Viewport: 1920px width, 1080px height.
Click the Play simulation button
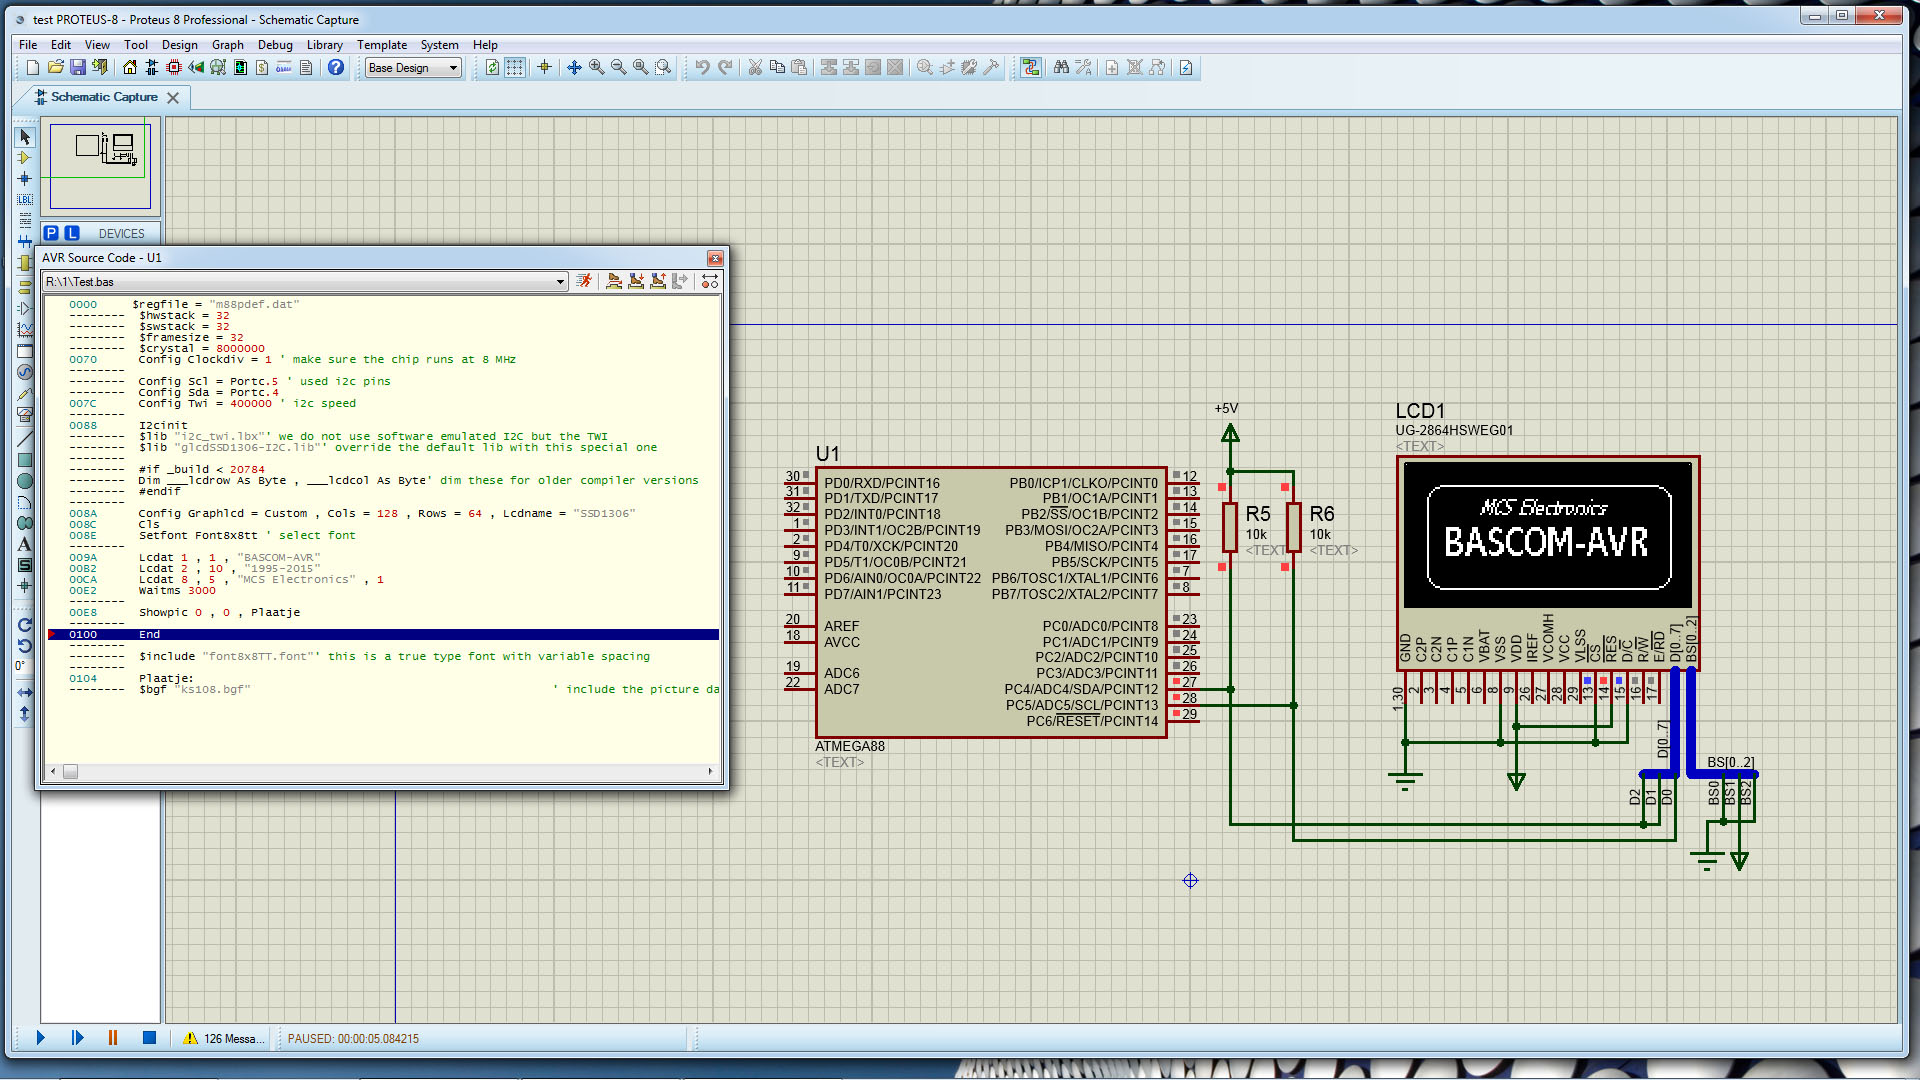[x=40, y=1038]
